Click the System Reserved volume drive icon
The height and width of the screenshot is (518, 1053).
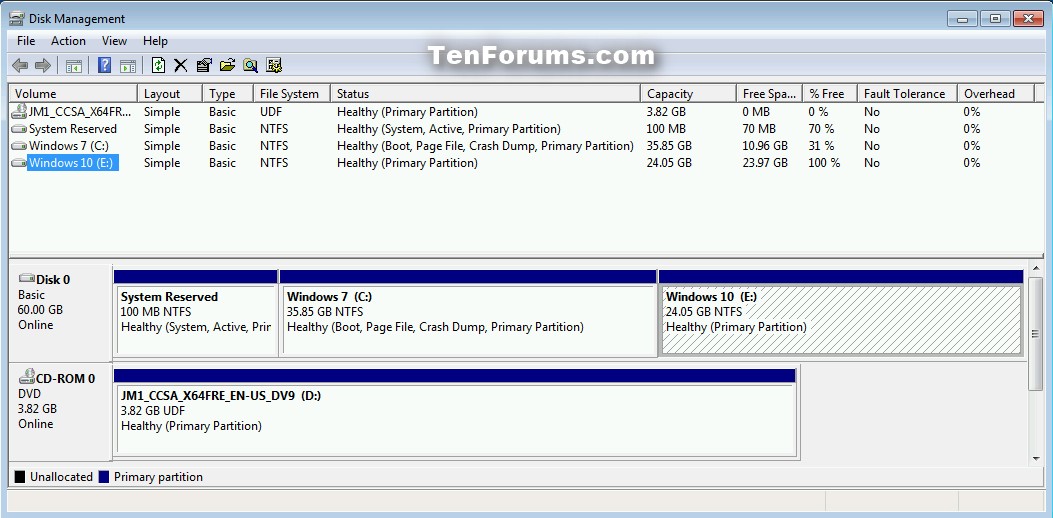click(x=19, y=129)
